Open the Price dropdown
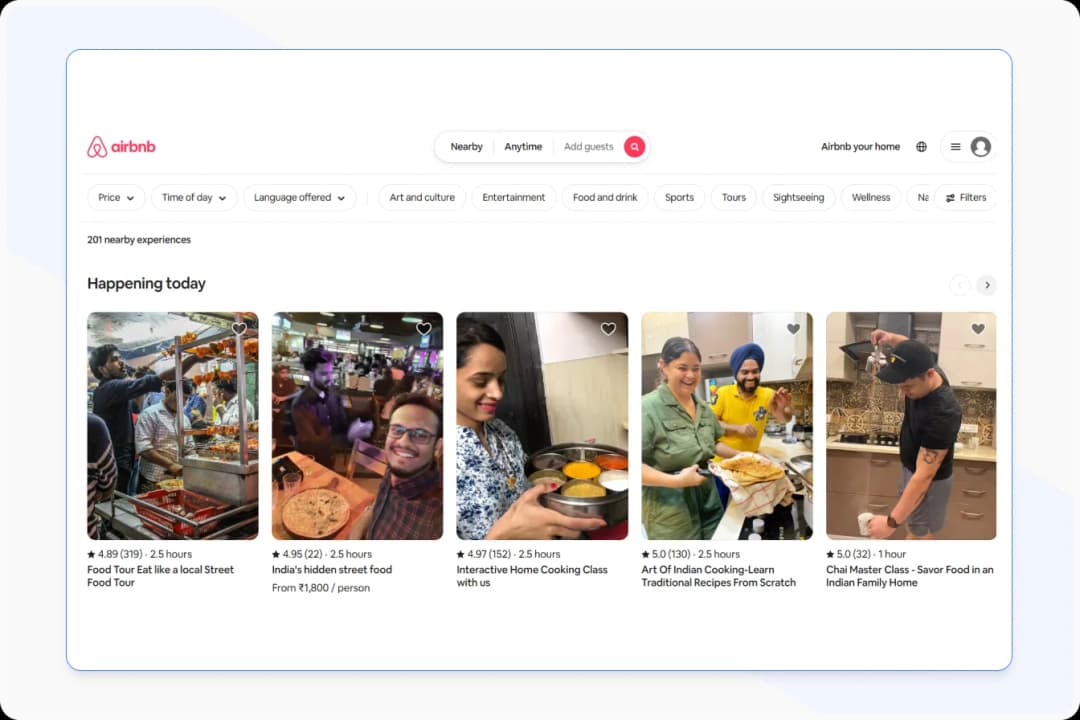Image resolution: width=1080 pixels, height=720 pixels. [116, 197]
